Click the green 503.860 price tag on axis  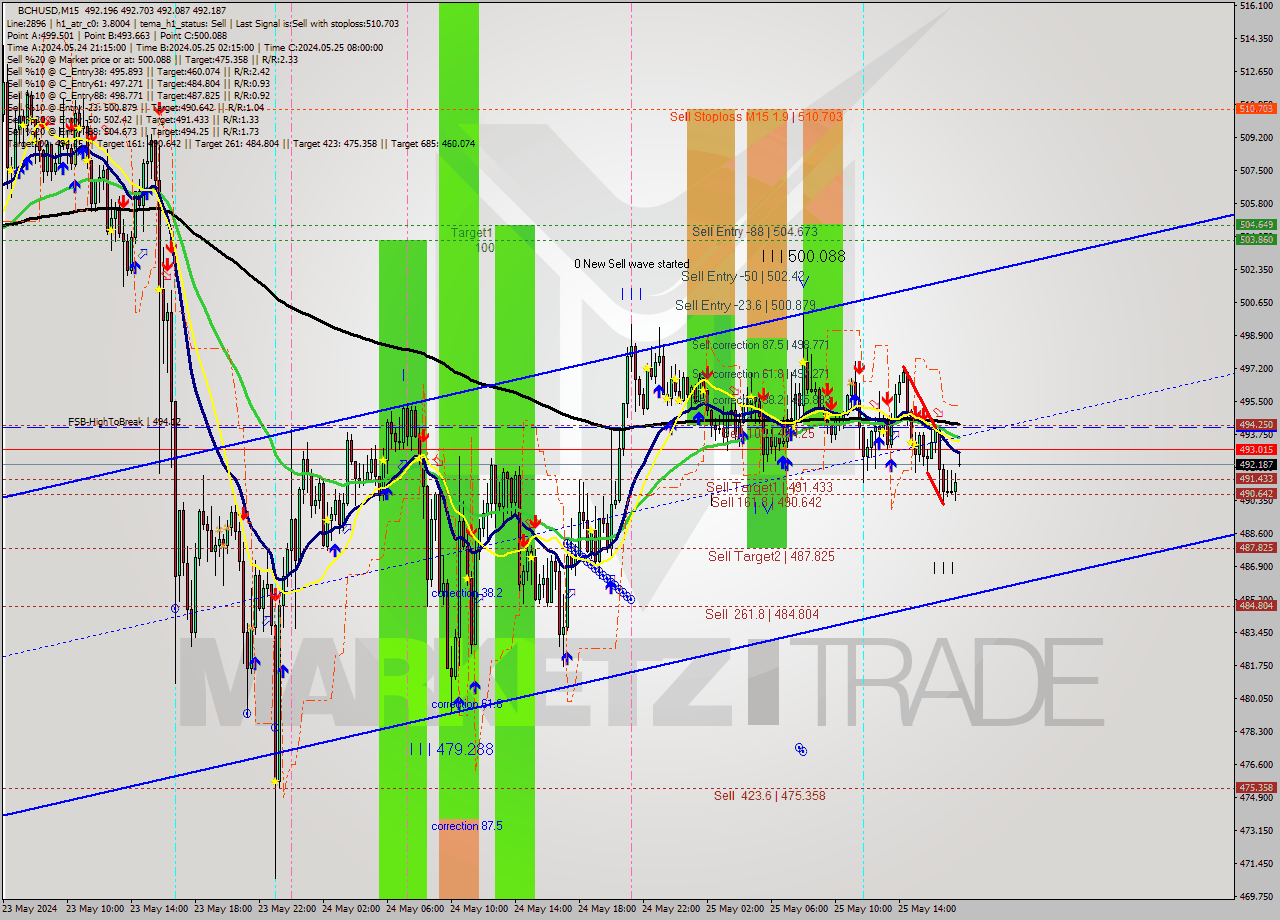[x=1256, y=239]
